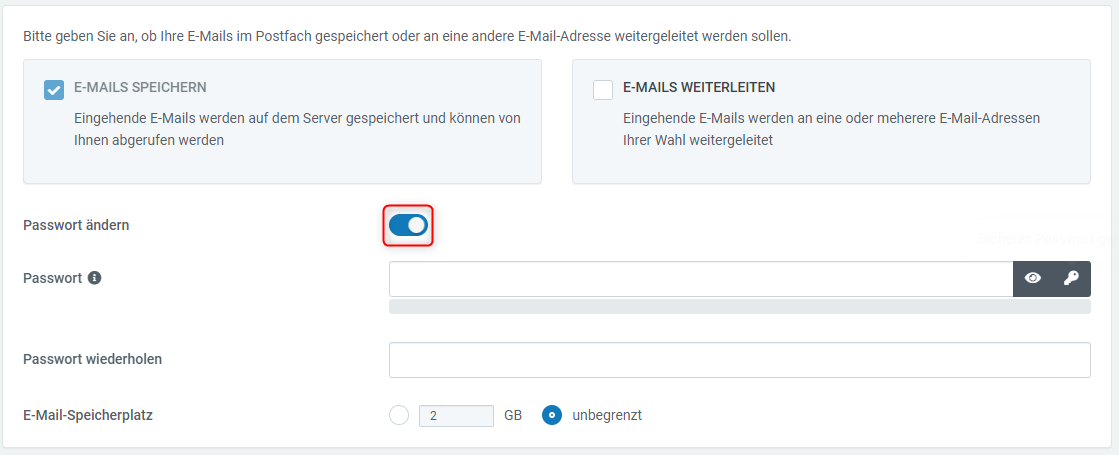Click the E-Mails weiterleiten description text

[x=830, y=129]
